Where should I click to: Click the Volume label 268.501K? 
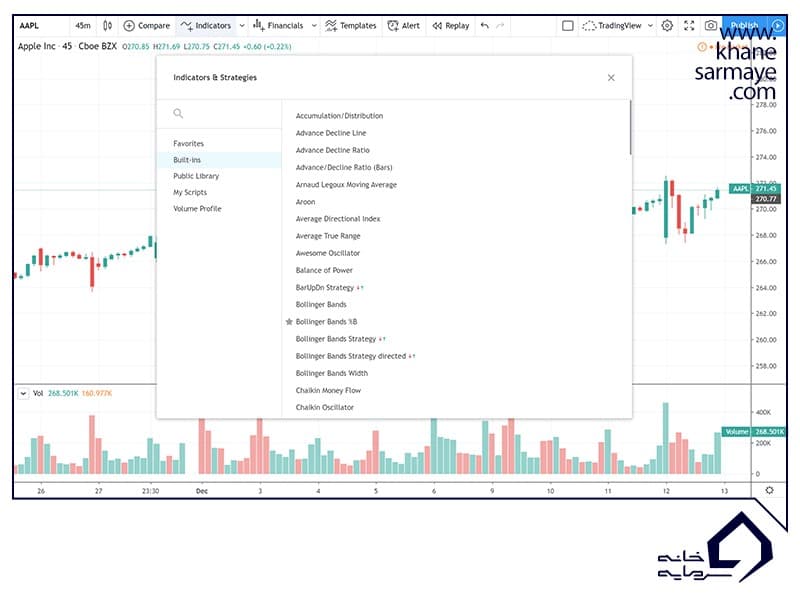pos(753,432)
